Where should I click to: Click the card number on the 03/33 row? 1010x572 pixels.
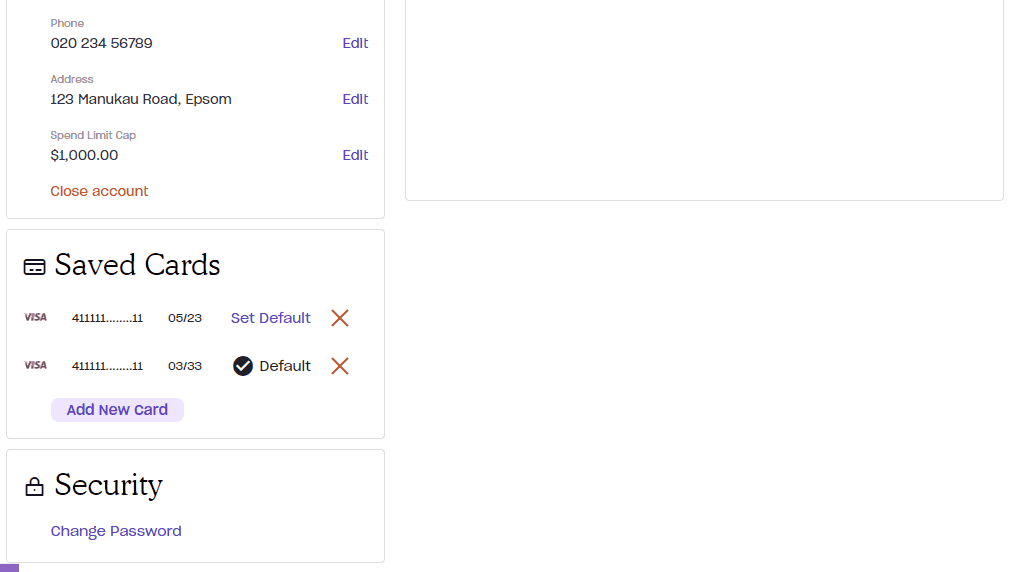pyautogui.click(x=107, y=367)
